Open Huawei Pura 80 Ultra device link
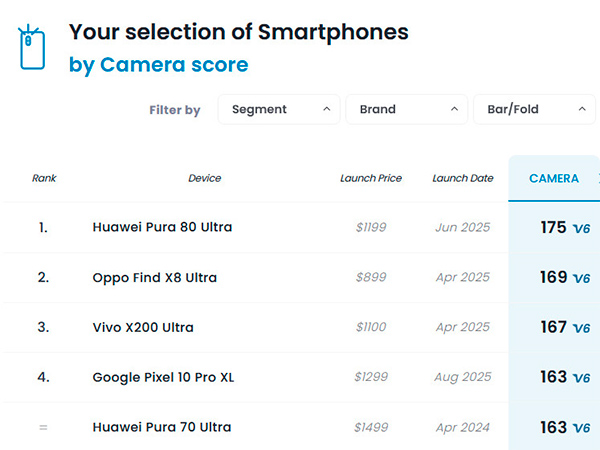Viewport: 600px width, 450px height. (x=162, y=227)
